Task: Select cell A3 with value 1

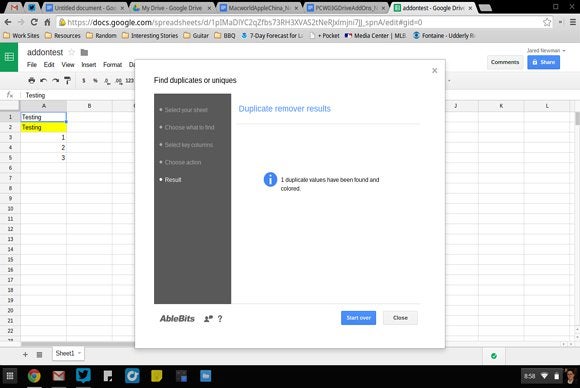Action: pos(44,138)
